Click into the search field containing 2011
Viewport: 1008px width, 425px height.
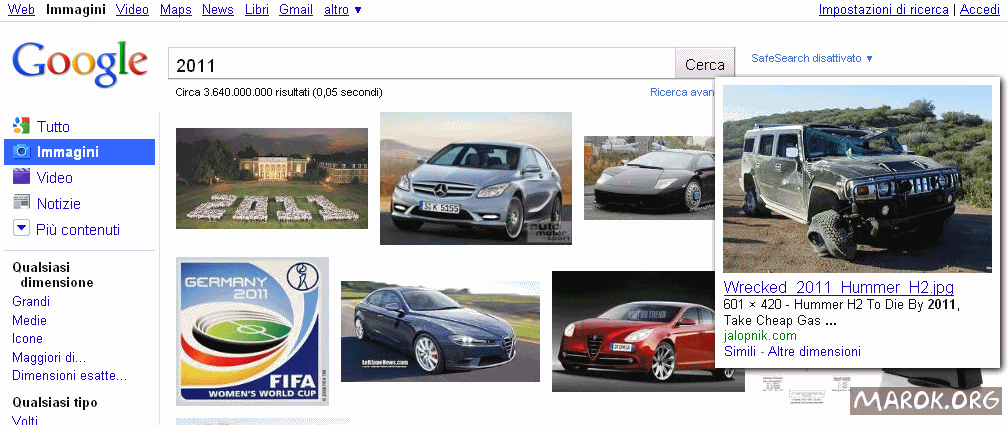(422, 64)
